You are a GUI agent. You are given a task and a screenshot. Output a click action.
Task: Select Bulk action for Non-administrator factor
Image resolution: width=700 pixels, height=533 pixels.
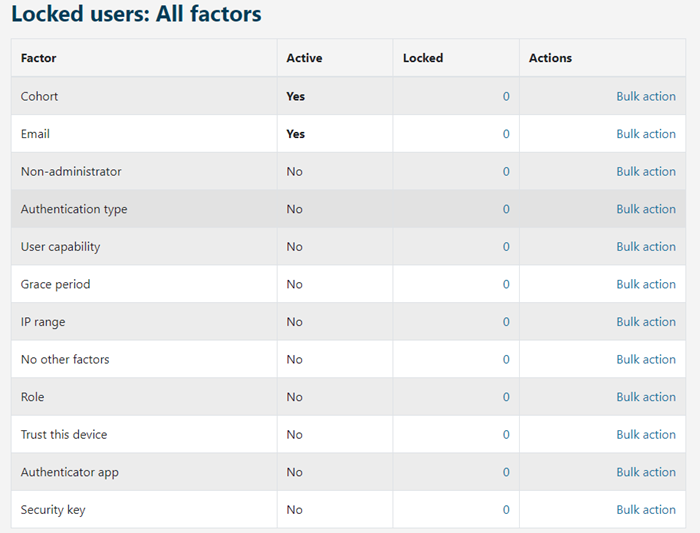pyautogui.click(x=645, y=172)
